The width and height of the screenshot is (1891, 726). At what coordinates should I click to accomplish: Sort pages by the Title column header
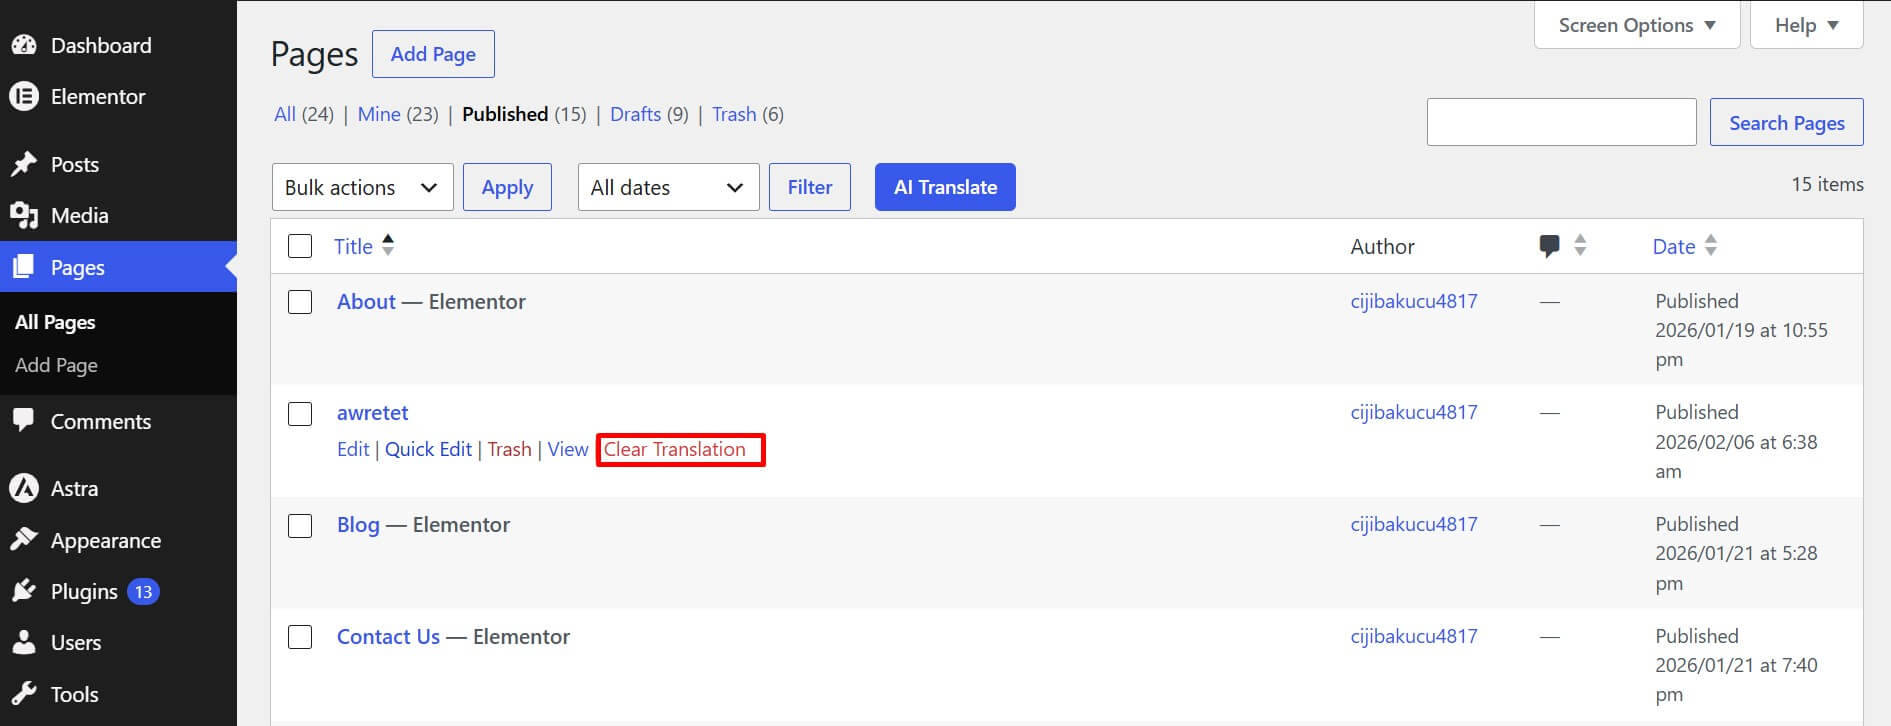click(353, 246)
